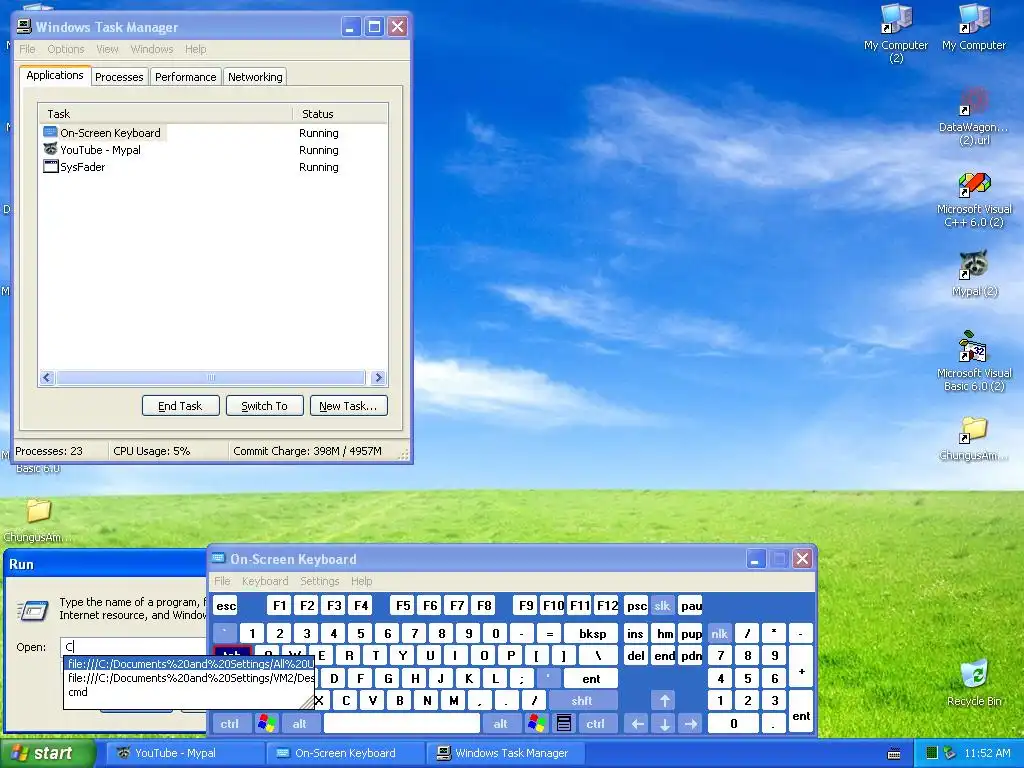Click the down arrow key on keyboard
This screenshot has height=768, width=1024.
(664, 724)
